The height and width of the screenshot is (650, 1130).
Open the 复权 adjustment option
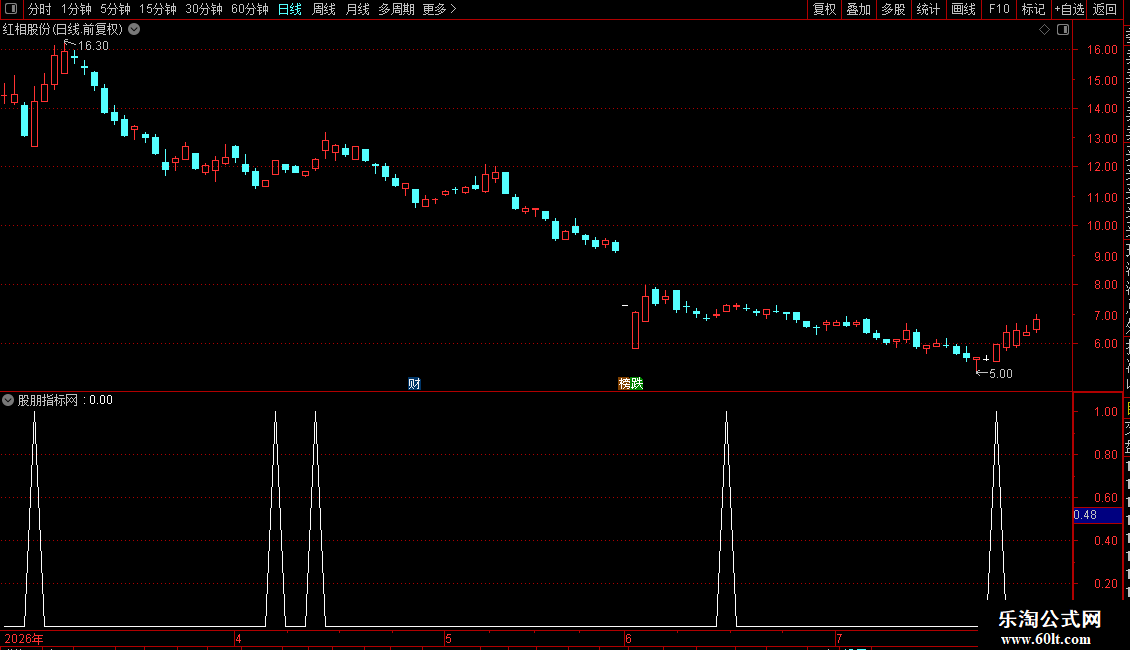(x=824, y=9)
